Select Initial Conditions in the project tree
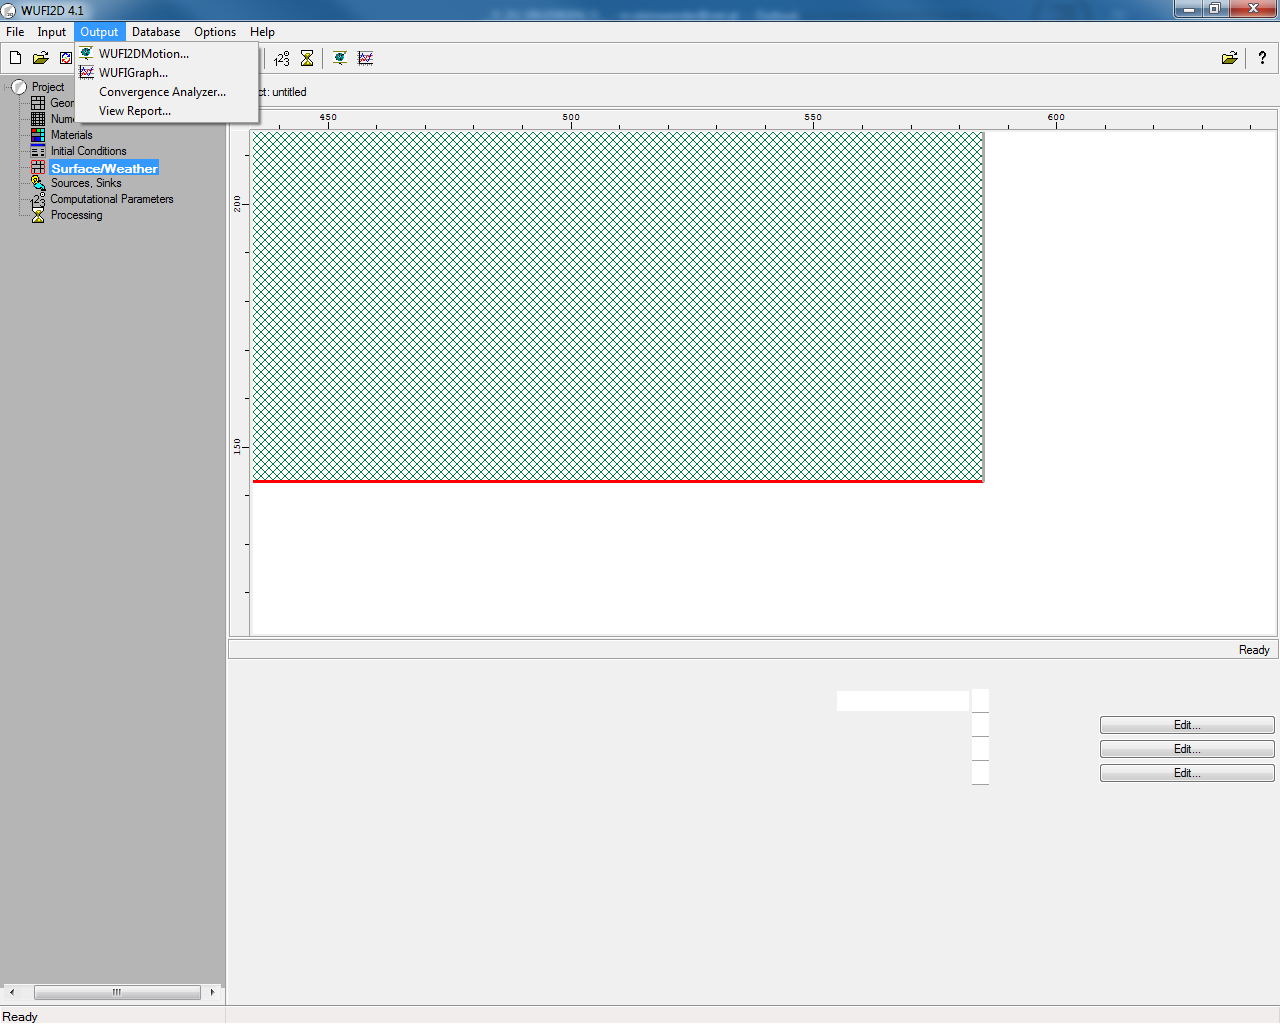 pyautogui.click(x=88, y=151)
